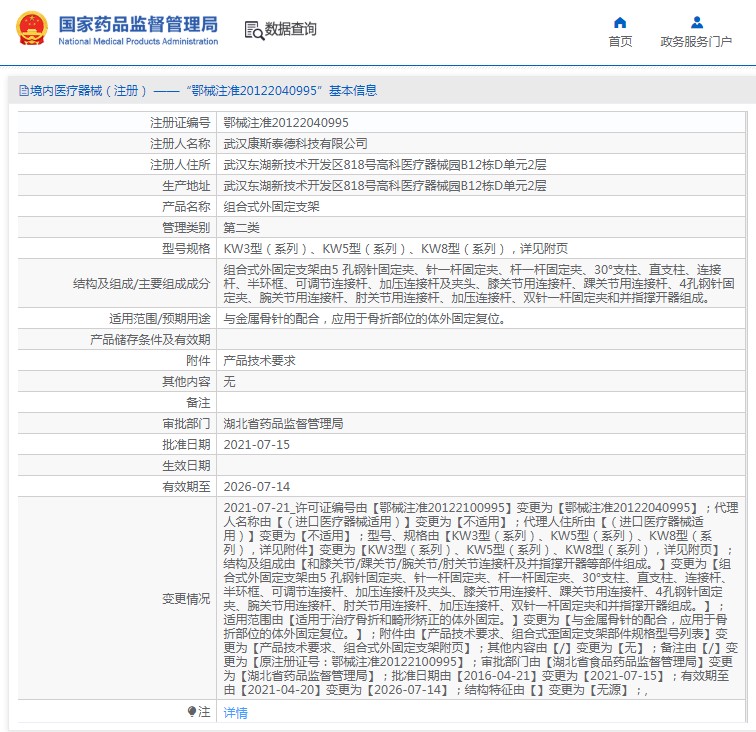This screenshot has height=732, width=756.
Task: Click the 生产地址 label
Action: (186, 186)
